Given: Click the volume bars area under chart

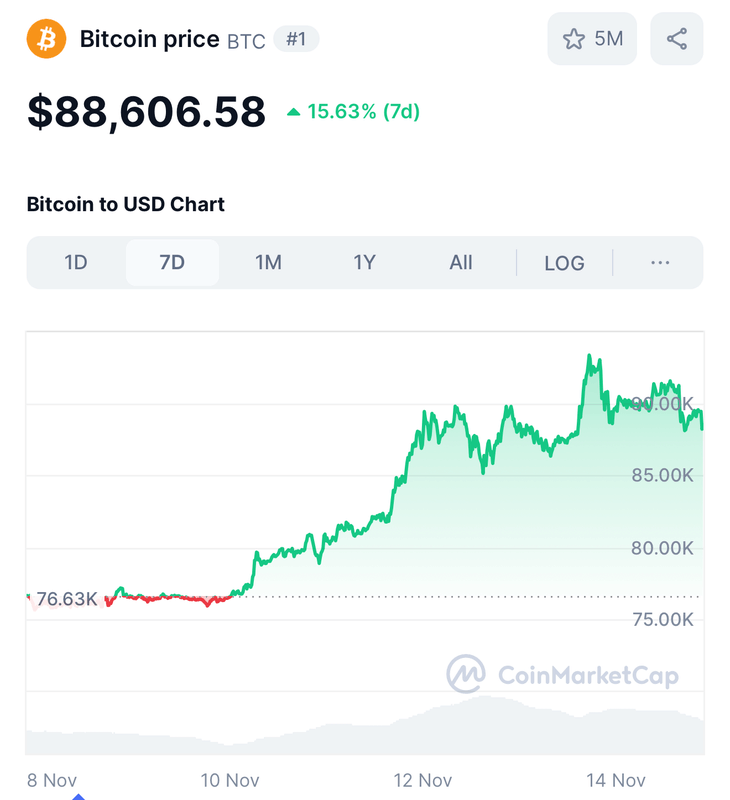Looking at the screenshot, I should pyautogui.click(x=365, y=728).
